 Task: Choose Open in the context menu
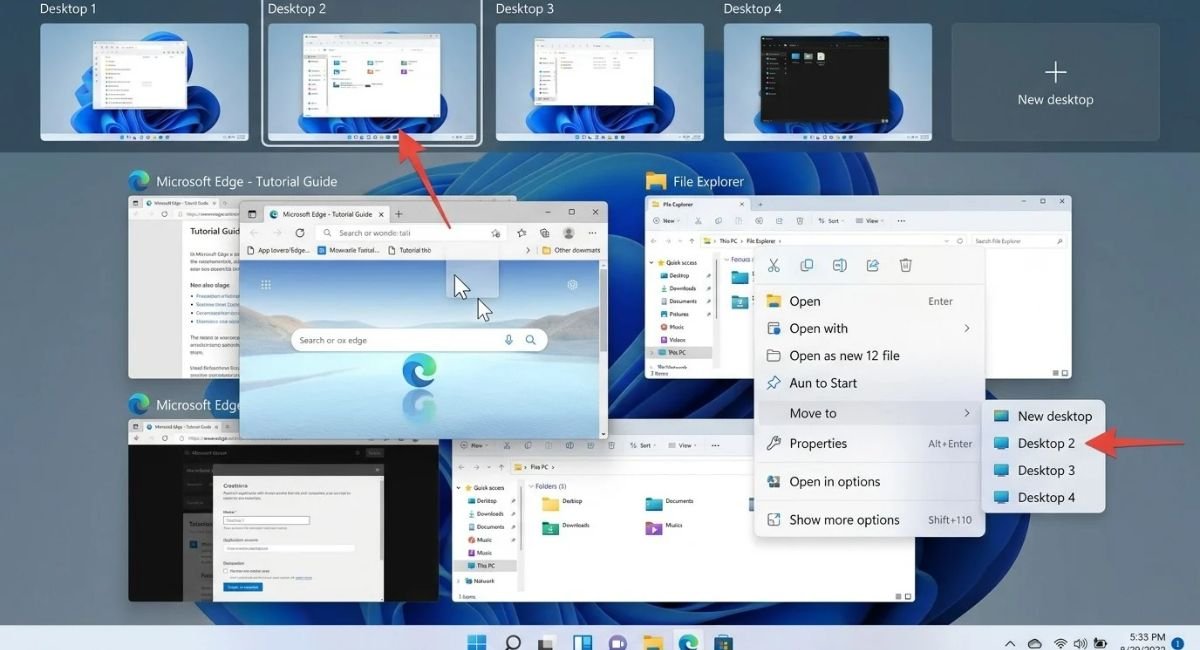869,301
